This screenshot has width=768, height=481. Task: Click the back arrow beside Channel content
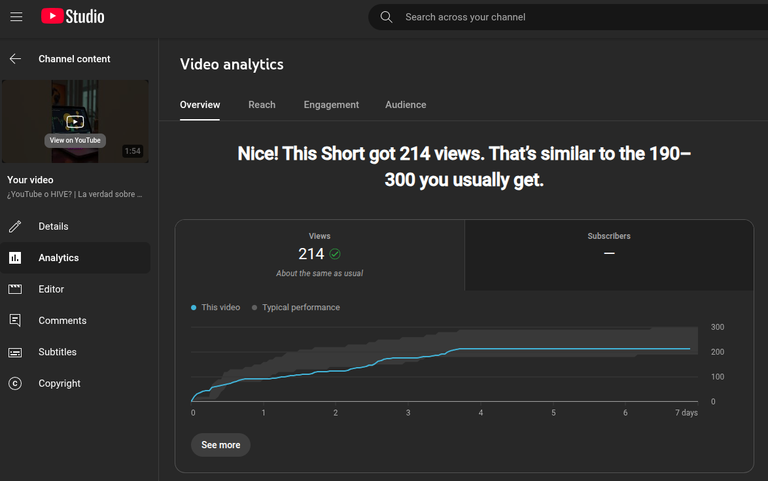point(15,59)
